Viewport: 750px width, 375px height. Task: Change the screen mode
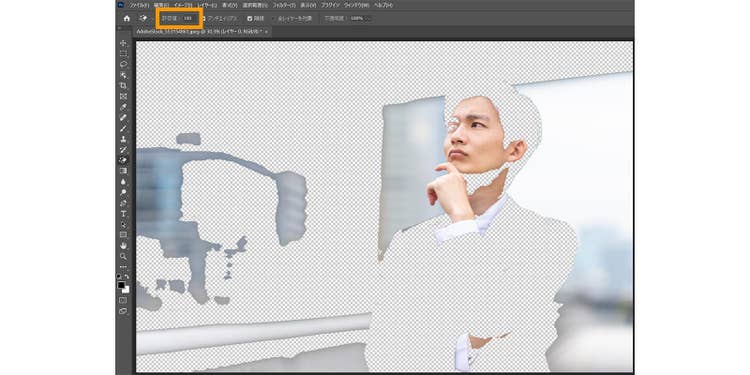point(123,311)
